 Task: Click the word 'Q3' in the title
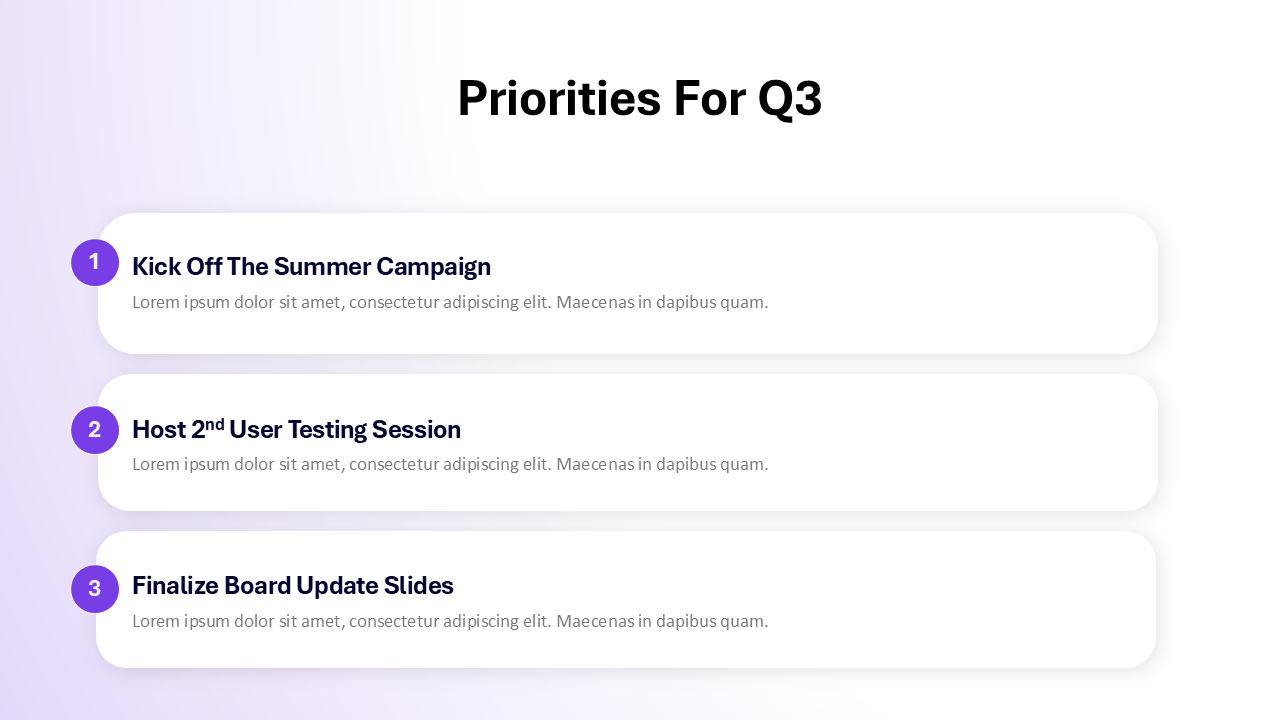(x=790, y=100)
